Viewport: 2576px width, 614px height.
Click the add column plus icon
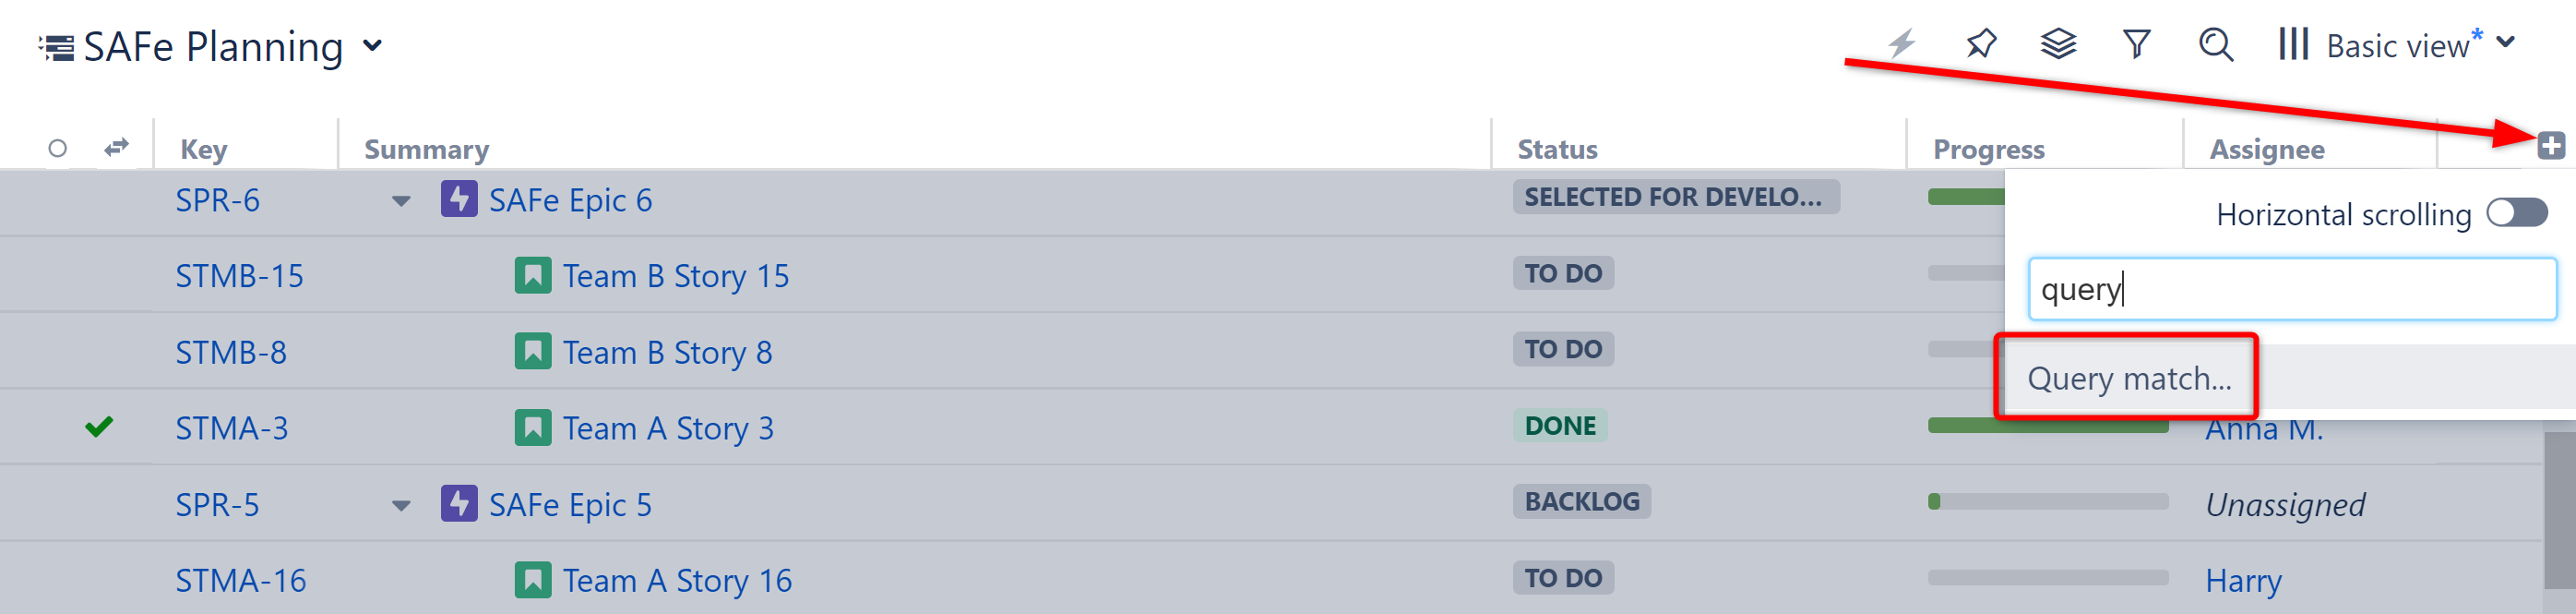2550,145
